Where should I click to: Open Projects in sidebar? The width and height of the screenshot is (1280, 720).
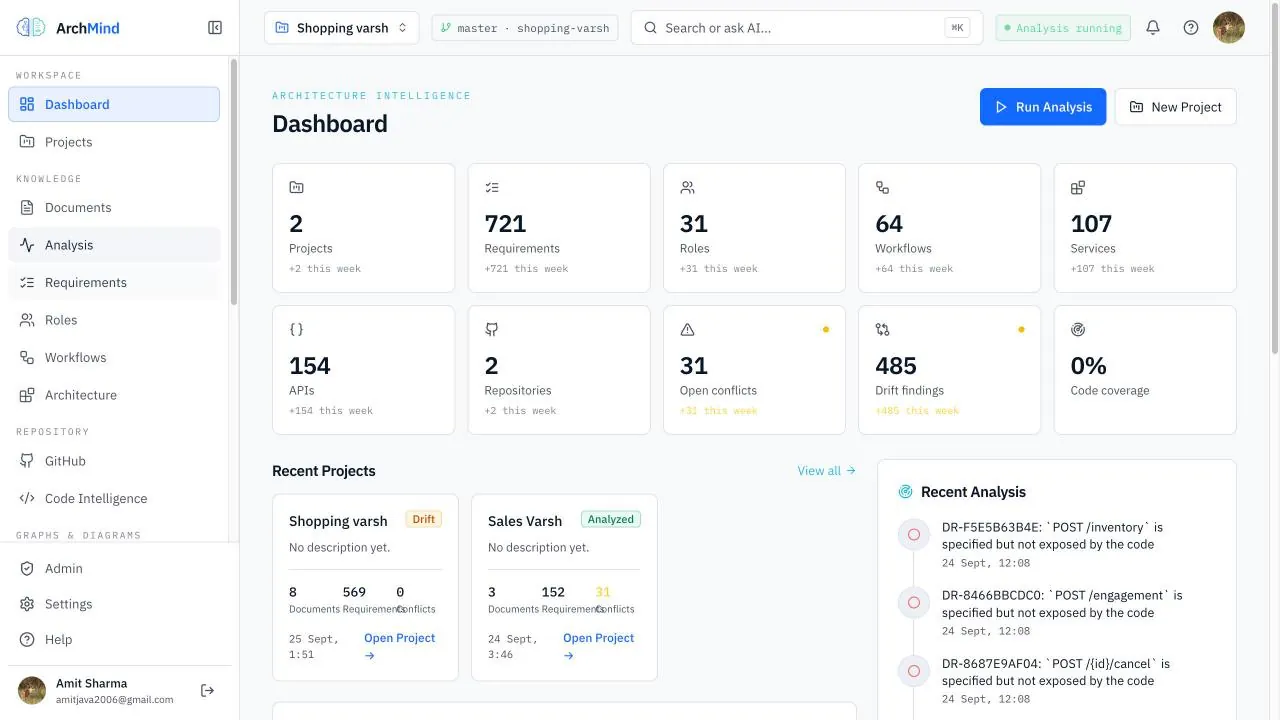click(x=114, y=142)
